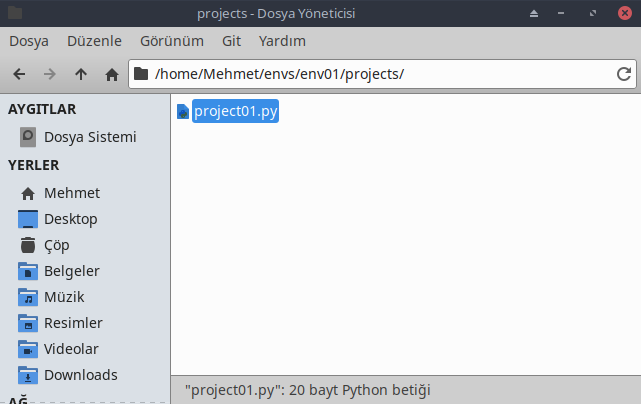Open the Git menu
Viewport: 641px width, 404px height.
[231, 41]
